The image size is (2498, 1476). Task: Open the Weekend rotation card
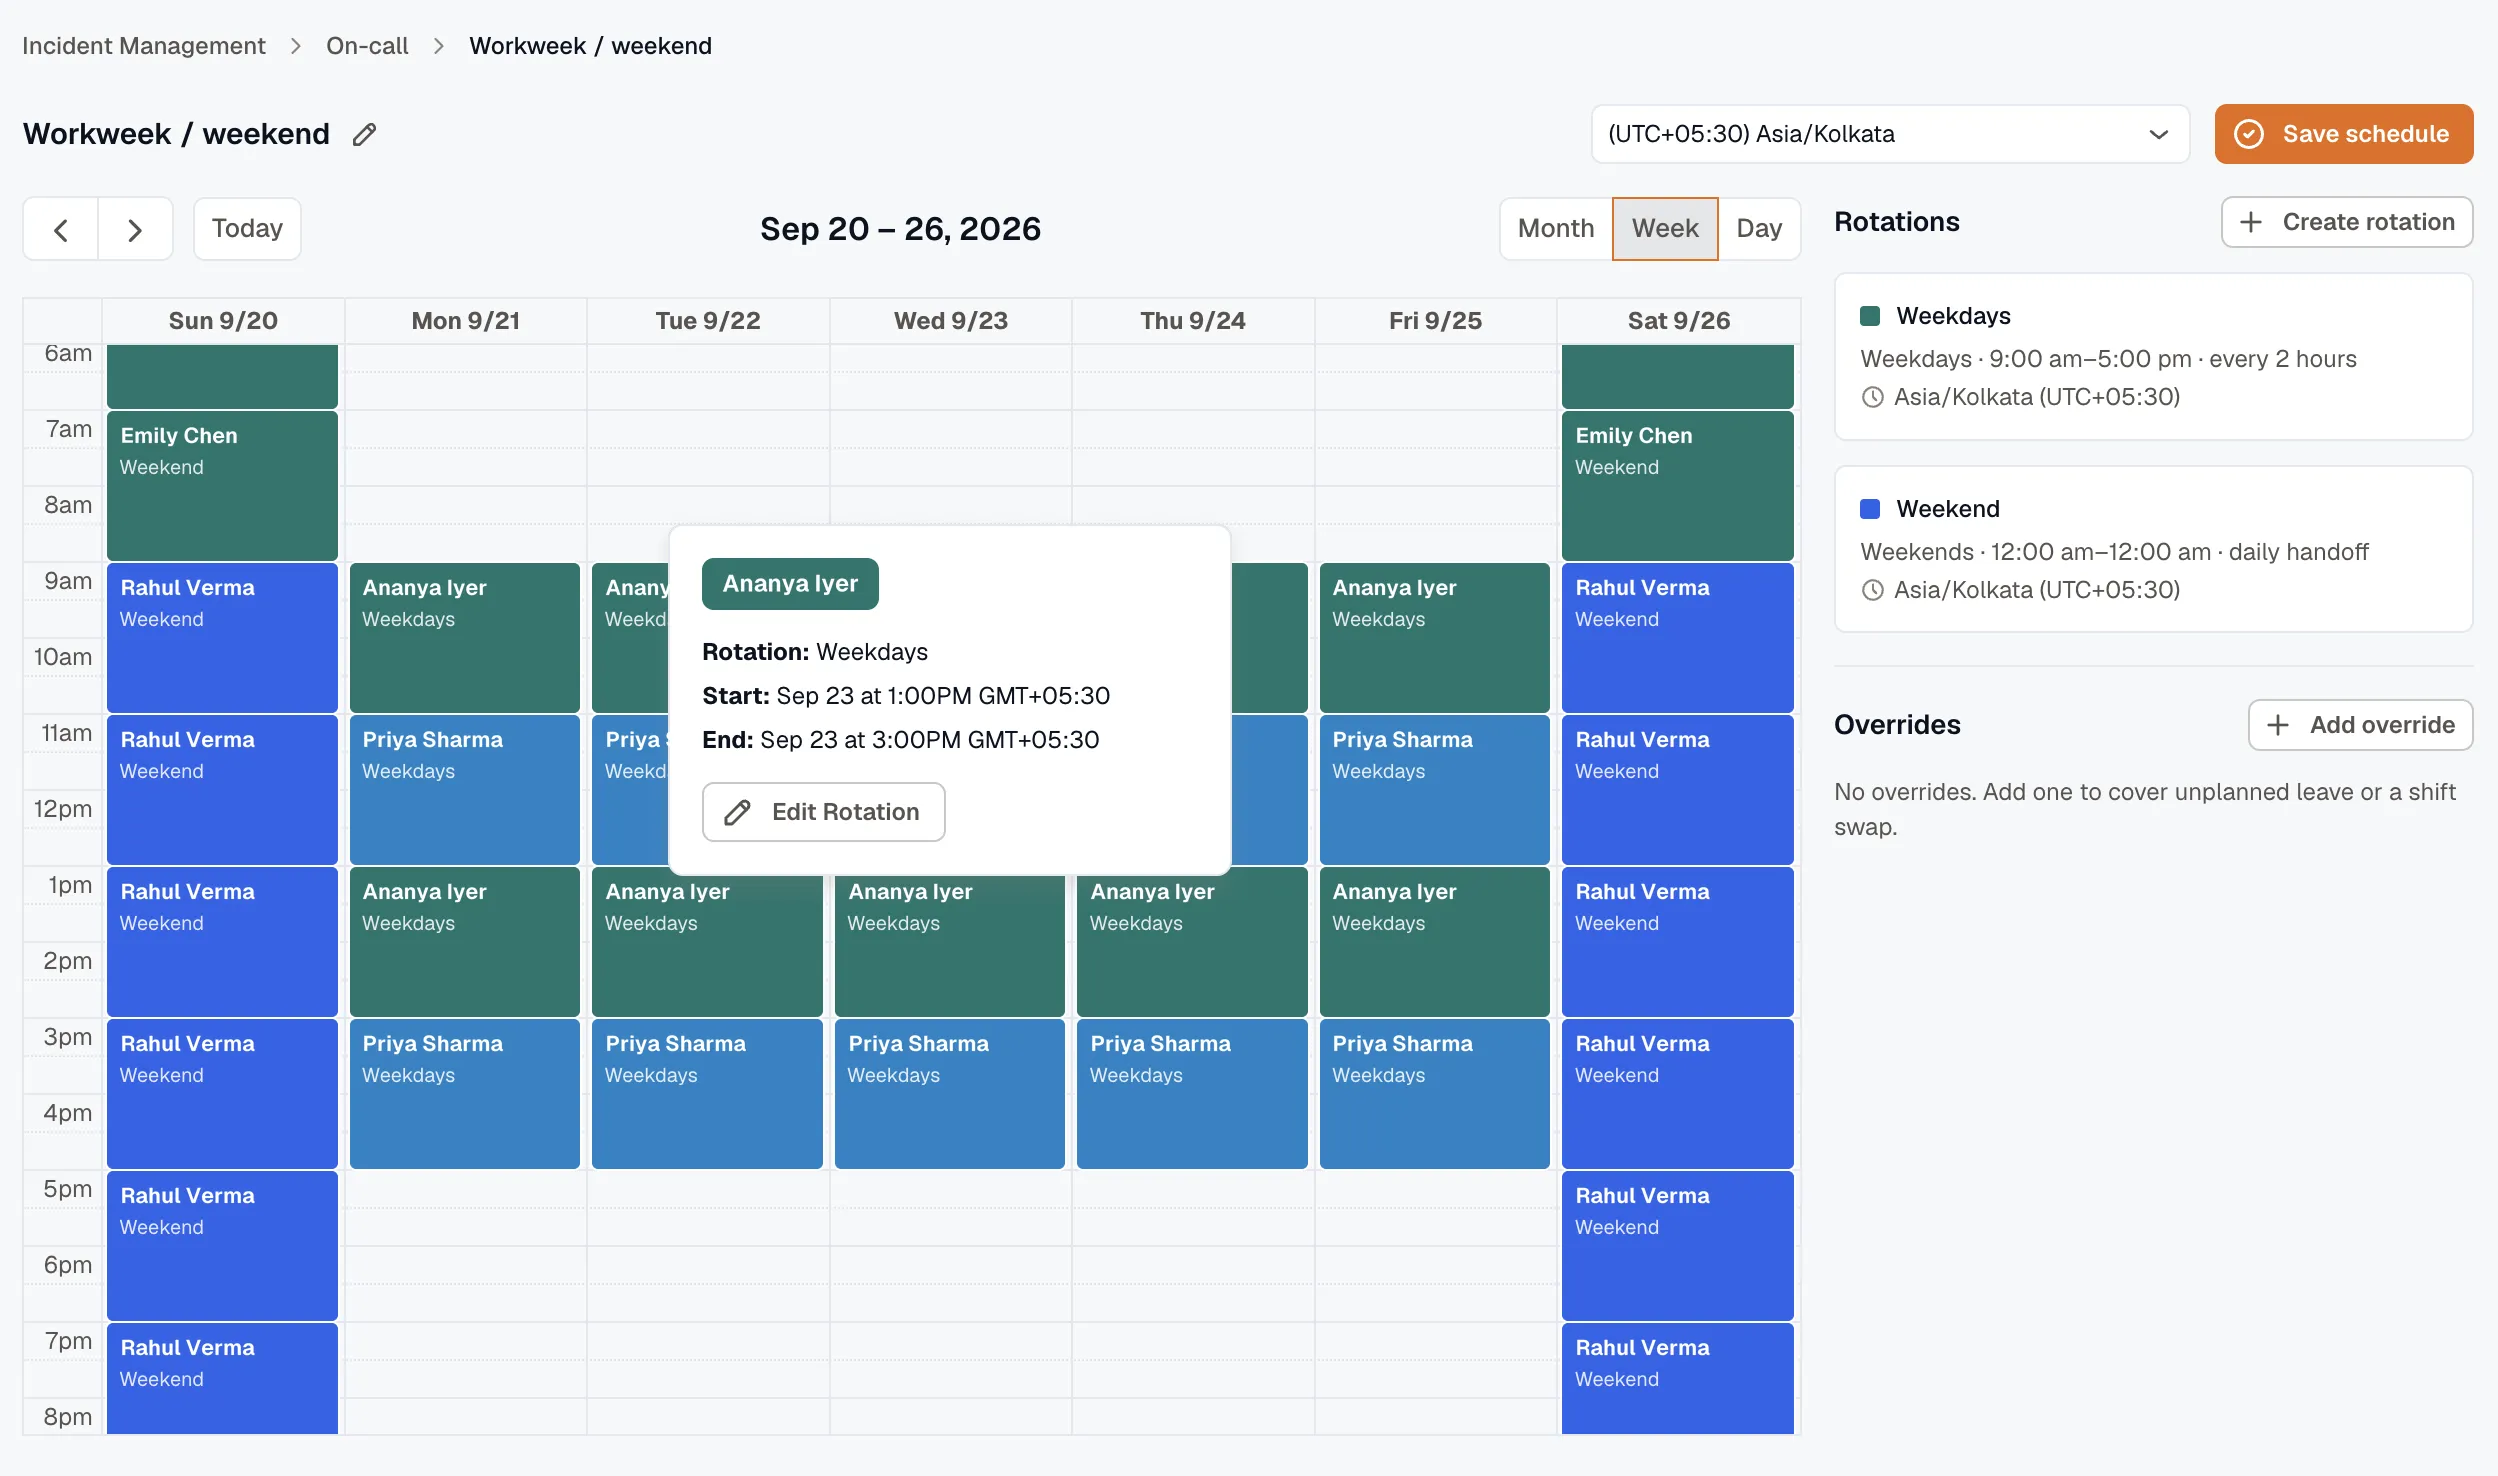(x=2153, y=549)
